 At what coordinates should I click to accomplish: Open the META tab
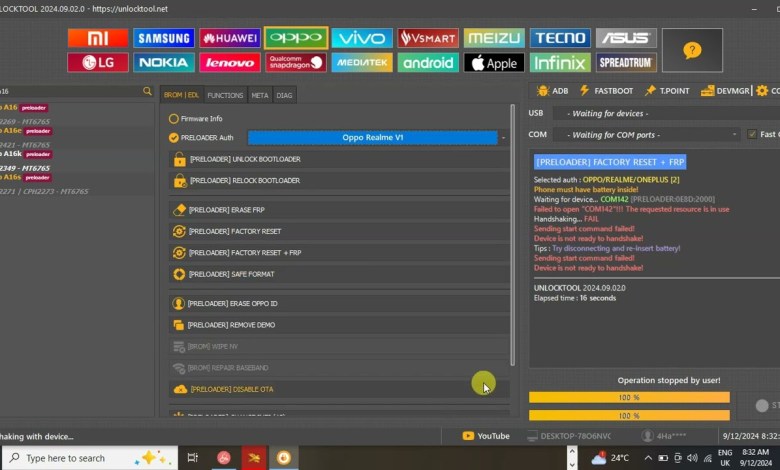coord(259,95)
